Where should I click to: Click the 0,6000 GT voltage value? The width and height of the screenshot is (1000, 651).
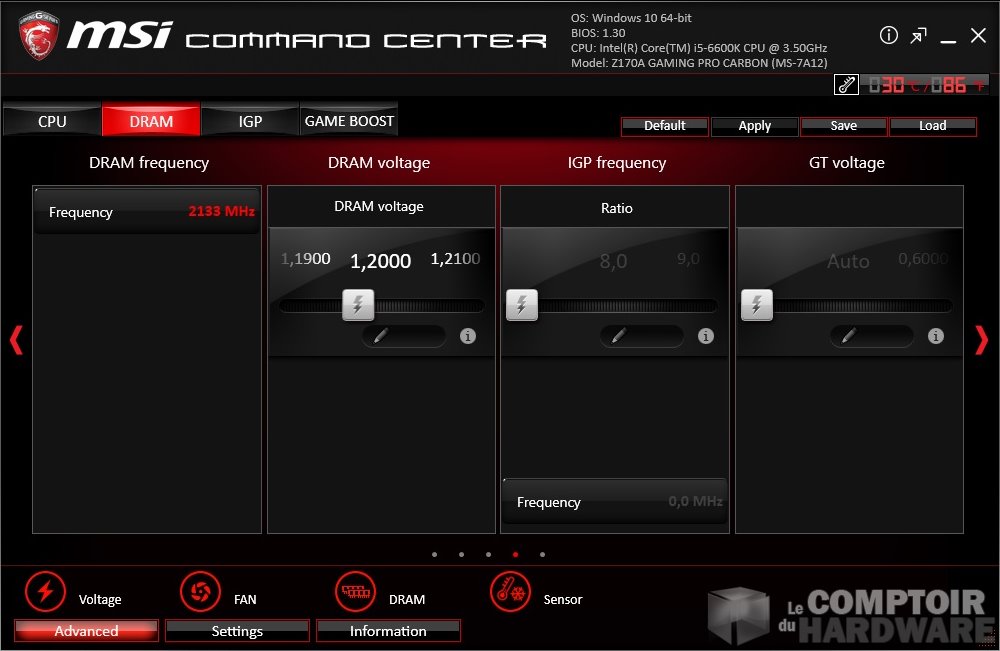click(x=923, y=259)
